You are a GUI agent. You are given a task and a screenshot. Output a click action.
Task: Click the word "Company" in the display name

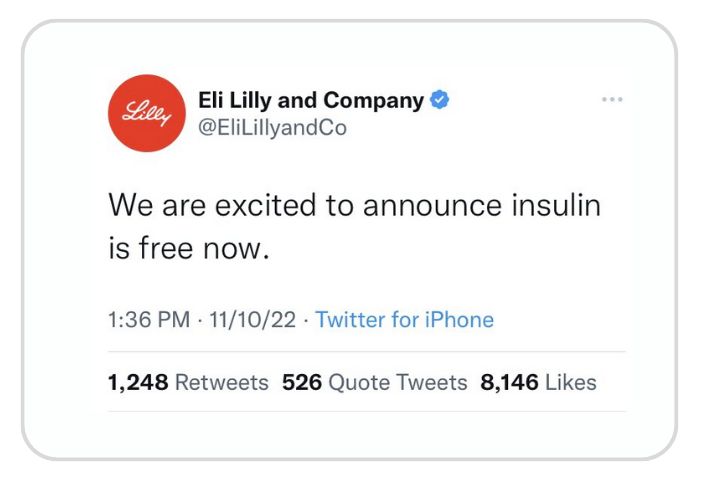373,102
